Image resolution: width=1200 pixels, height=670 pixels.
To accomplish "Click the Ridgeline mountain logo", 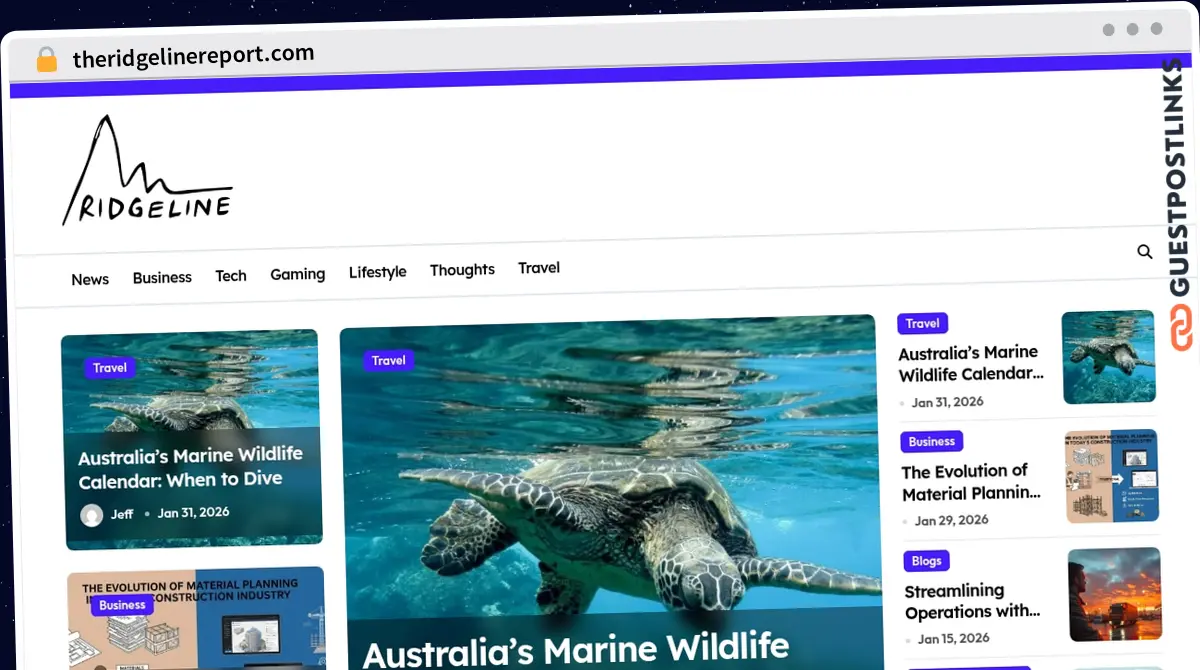I will tap(147, 171).
